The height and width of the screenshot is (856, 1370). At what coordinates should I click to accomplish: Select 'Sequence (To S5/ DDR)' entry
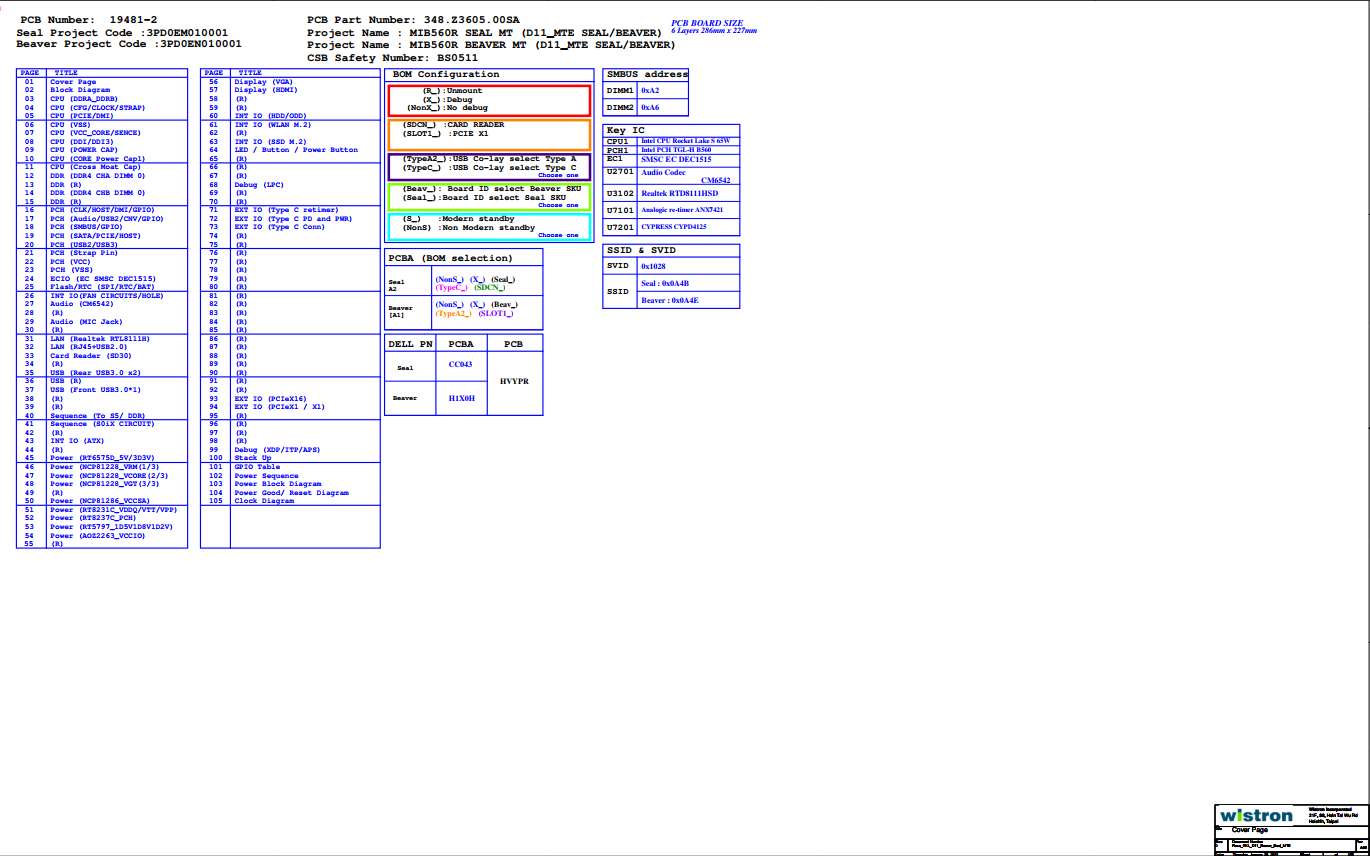click(97, 416)
